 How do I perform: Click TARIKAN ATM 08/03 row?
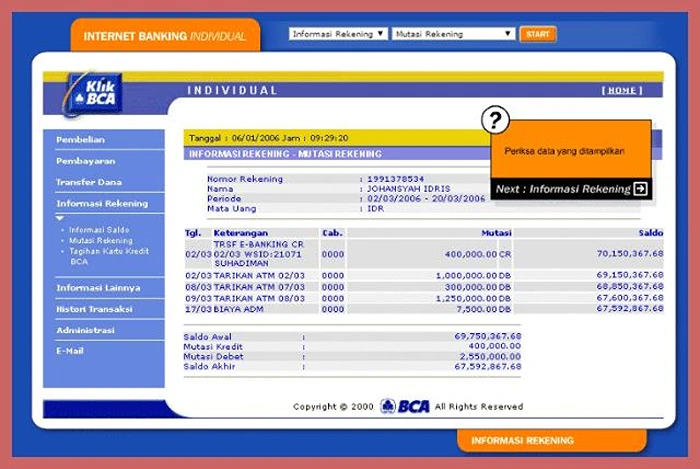coord(424,298)
